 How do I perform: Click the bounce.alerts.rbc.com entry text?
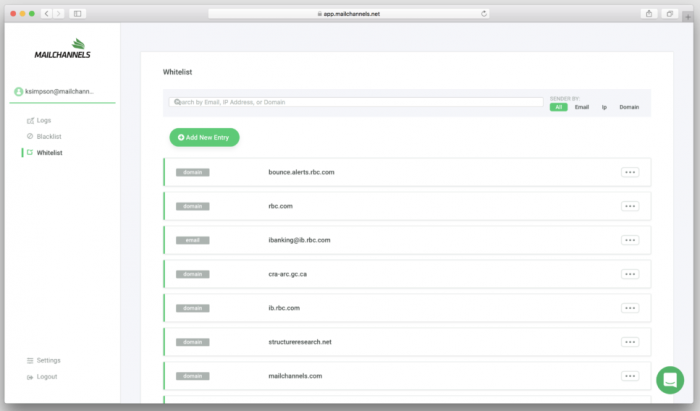[x=301, y=172]
